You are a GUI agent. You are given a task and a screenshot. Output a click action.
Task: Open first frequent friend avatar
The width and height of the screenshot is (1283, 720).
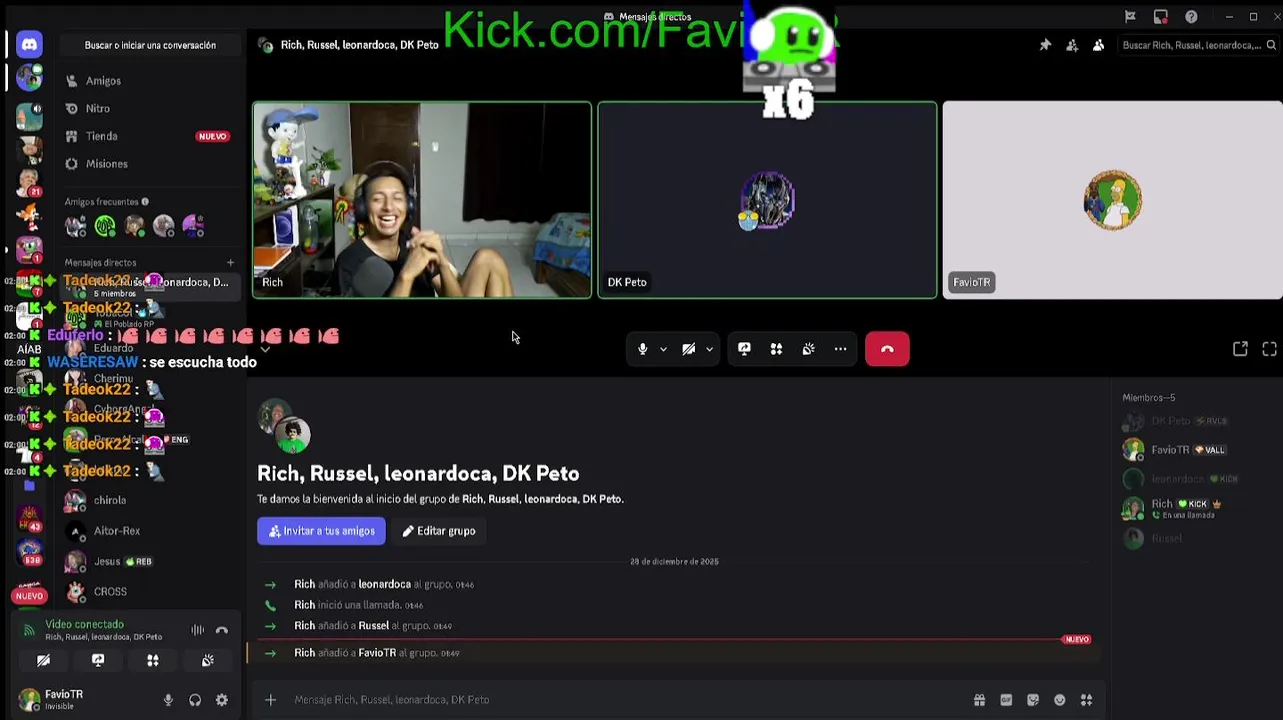point(76,226)
